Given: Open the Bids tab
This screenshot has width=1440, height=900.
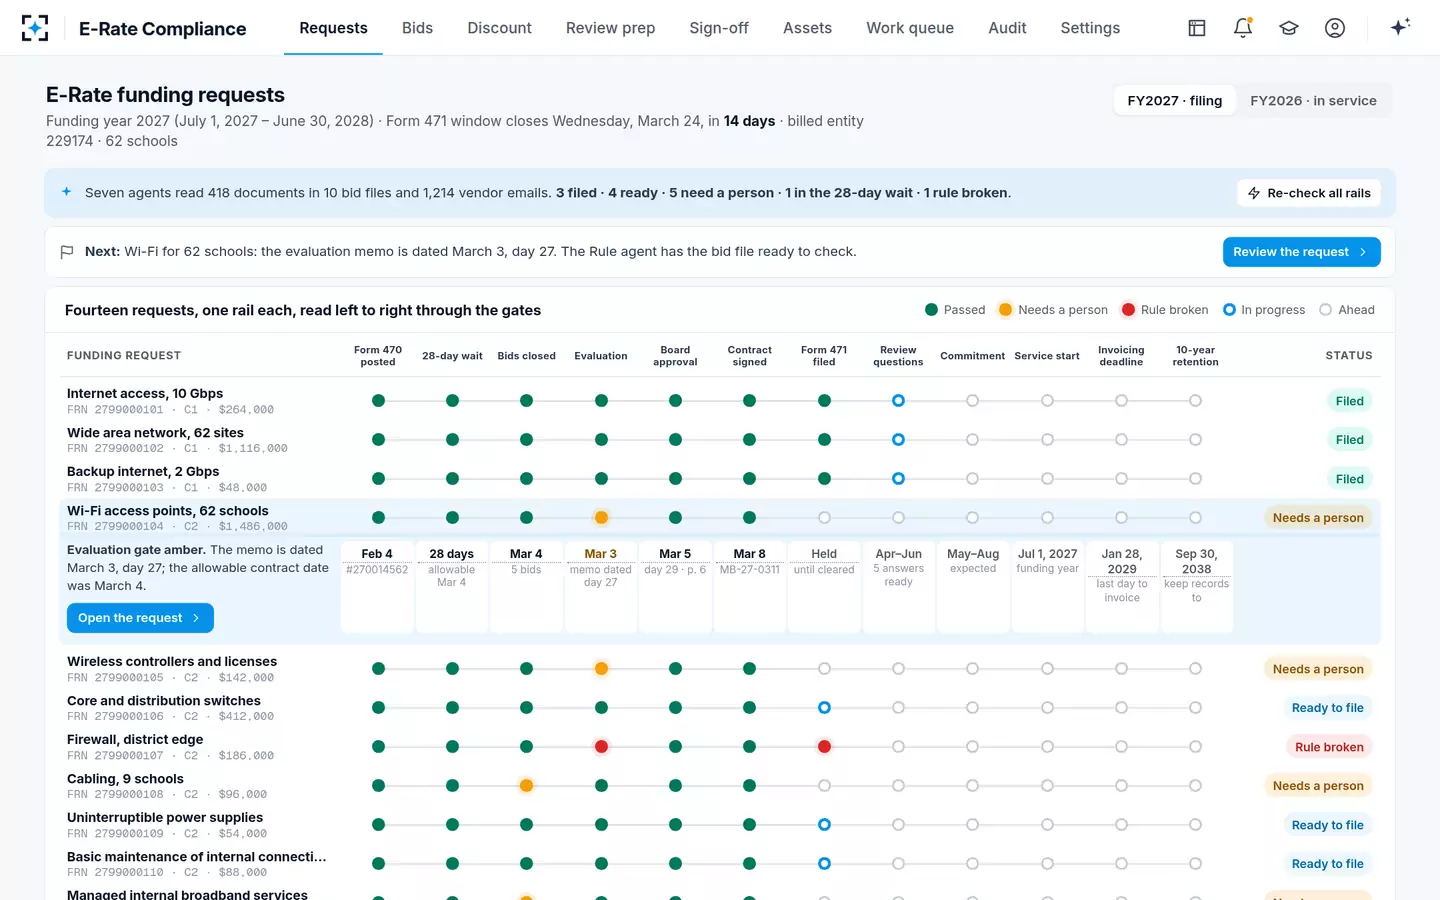Looking at the screenshot, I should (x=417, y=28).
